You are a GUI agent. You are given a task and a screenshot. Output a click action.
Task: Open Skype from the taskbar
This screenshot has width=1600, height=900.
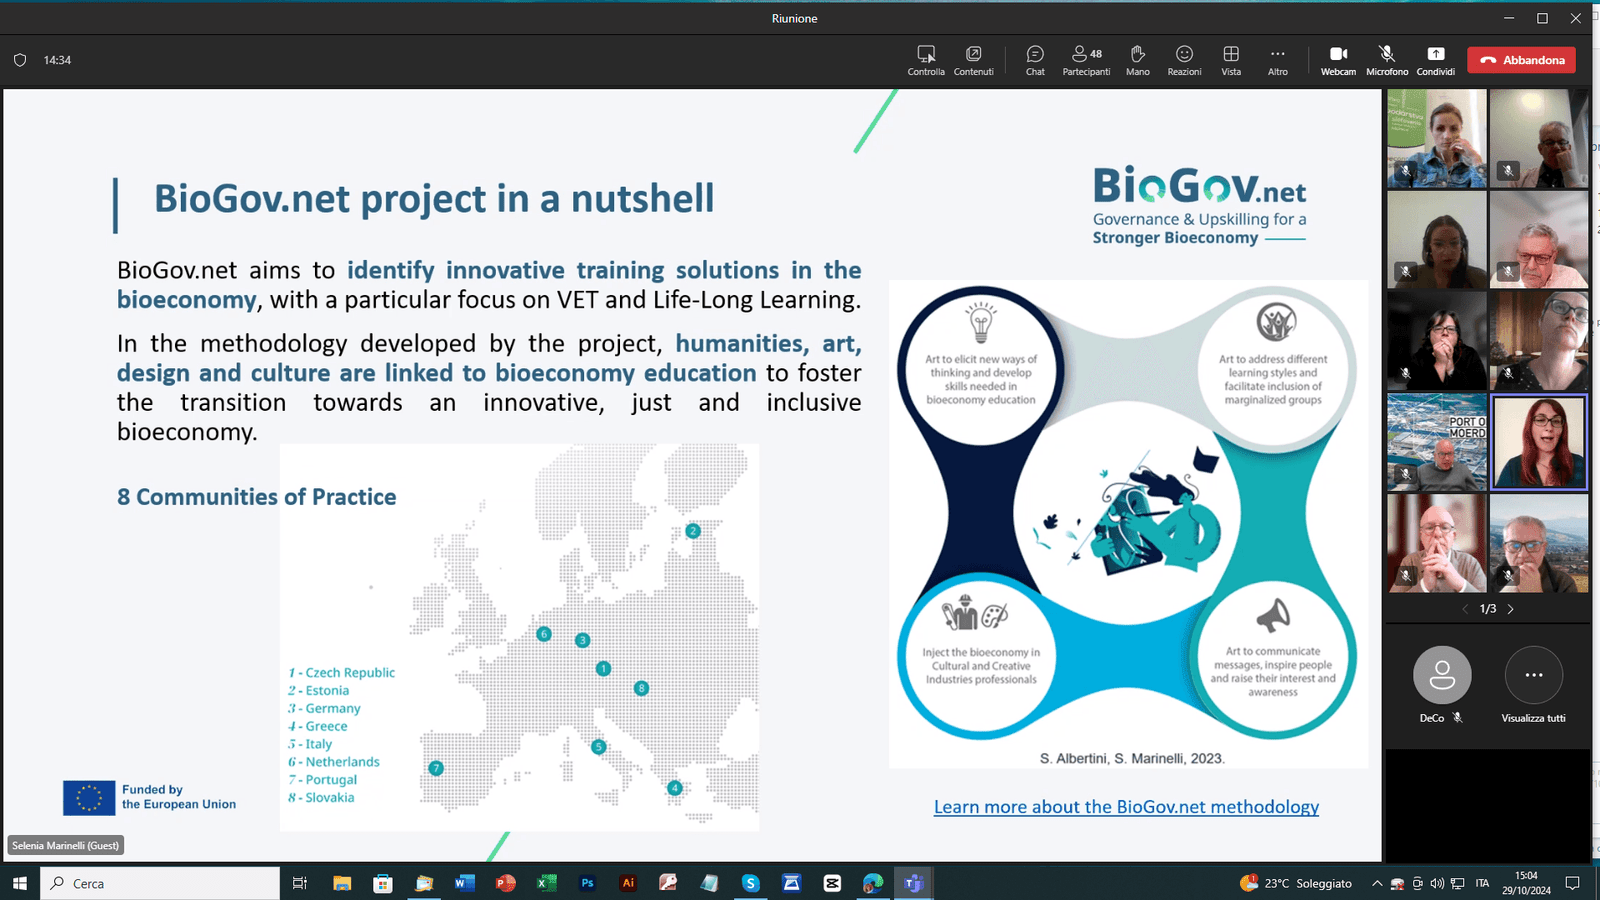pyautogui.click(x=750, y=883)
